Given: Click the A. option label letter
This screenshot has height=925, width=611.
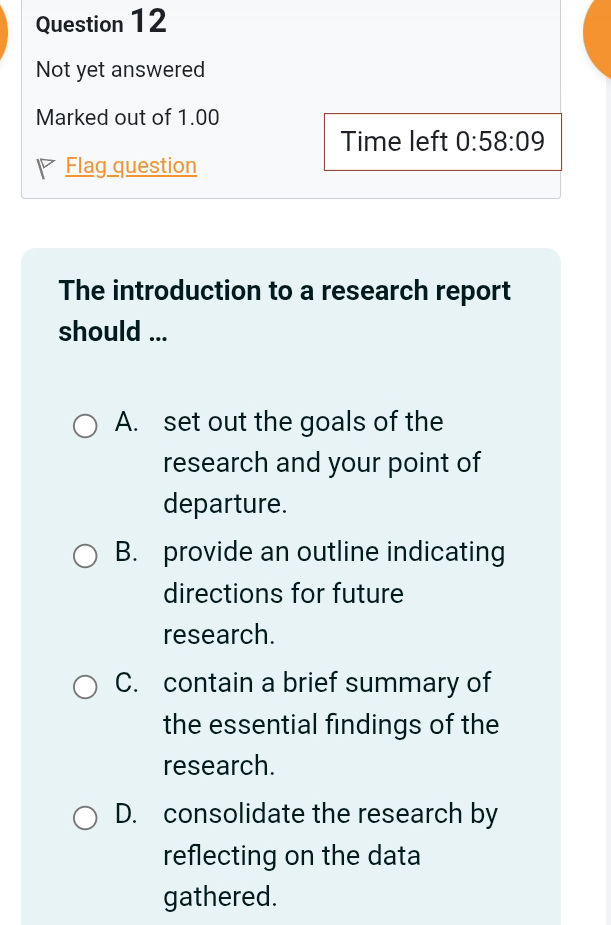Looking at the screenshot, I should pos(126,421).
